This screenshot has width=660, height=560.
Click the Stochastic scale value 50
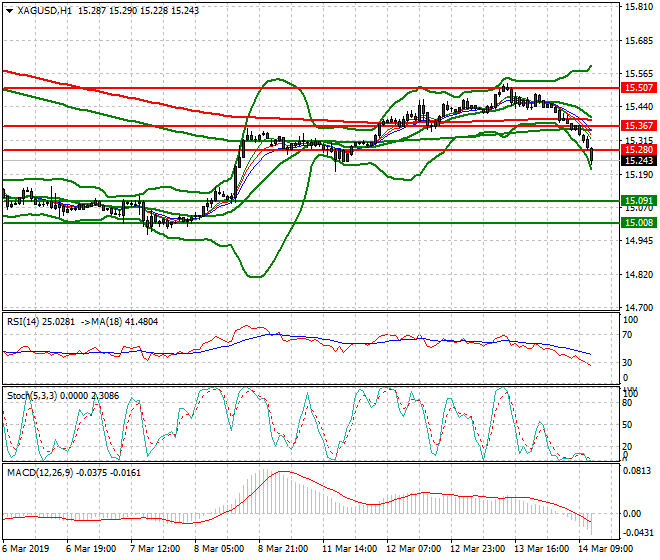(x=628, y=424)
